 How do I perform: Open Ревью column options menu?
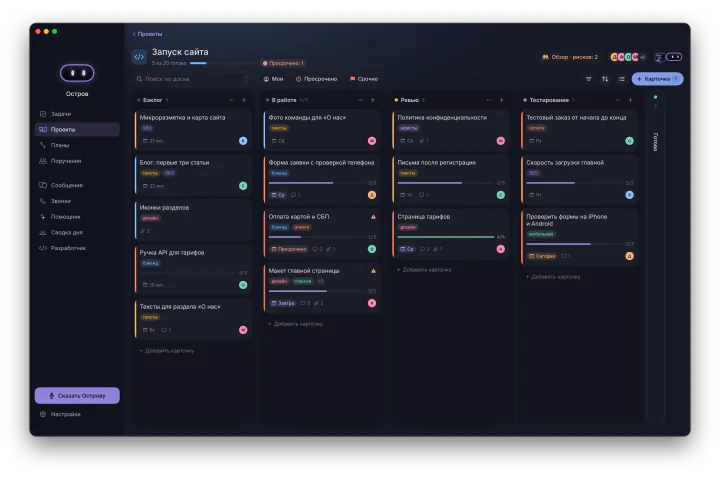coord(489,100)
